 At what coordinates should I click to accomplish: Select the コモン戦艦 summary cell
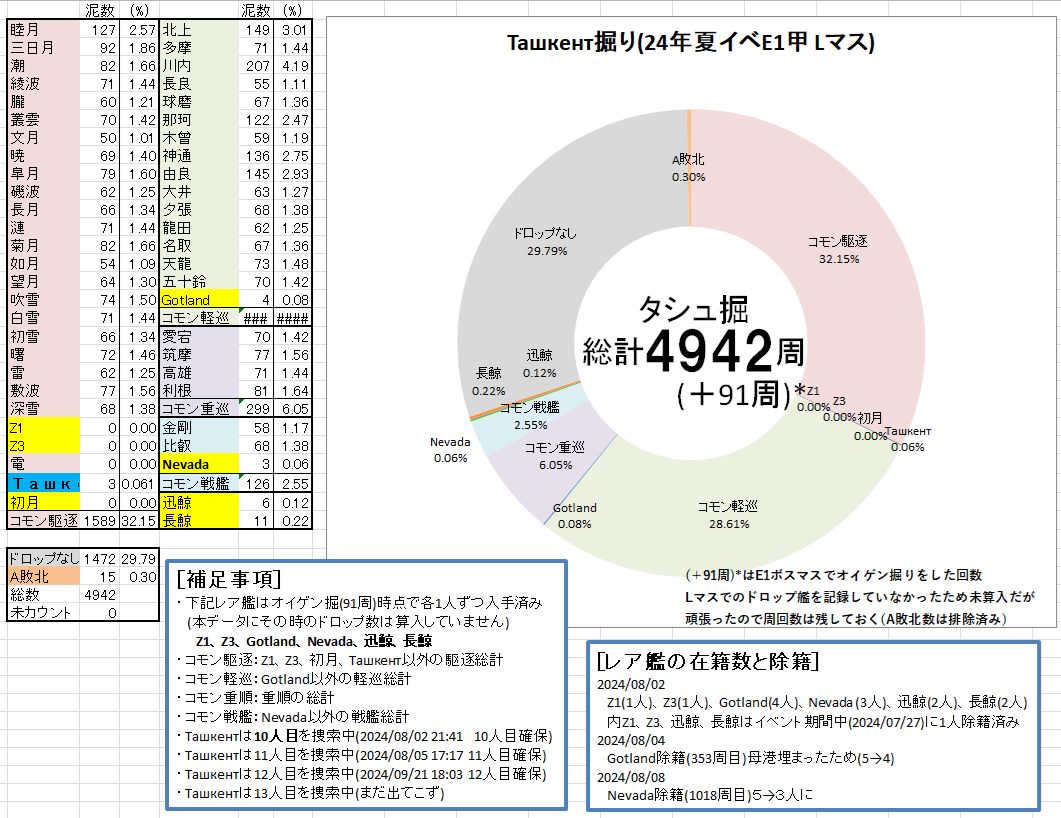click(199, 483)
